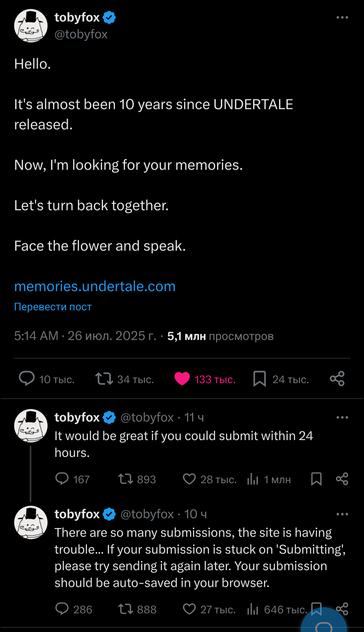The image size is (364, 632).
Task: View analytics showing 1 млн views
Action: (268, 479)
